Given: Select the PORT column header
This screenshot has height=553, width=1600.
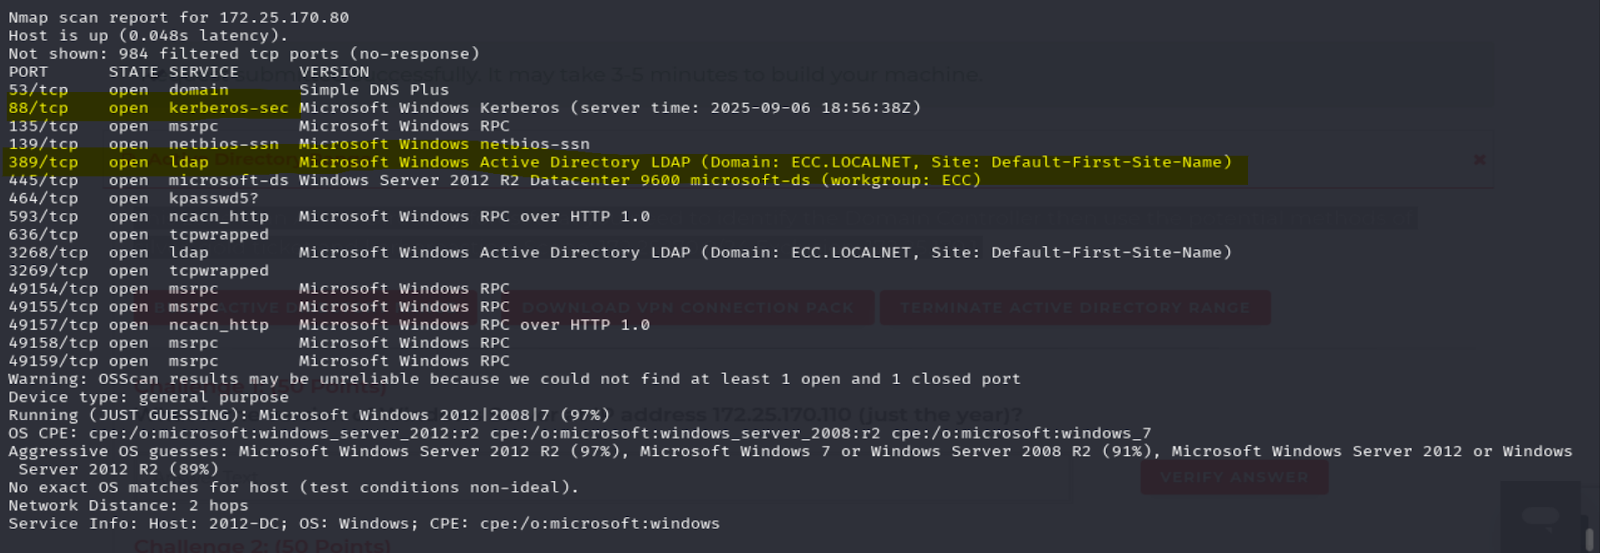Looking at the screenshot, I should pyautogui.click(x=28, y=72).
